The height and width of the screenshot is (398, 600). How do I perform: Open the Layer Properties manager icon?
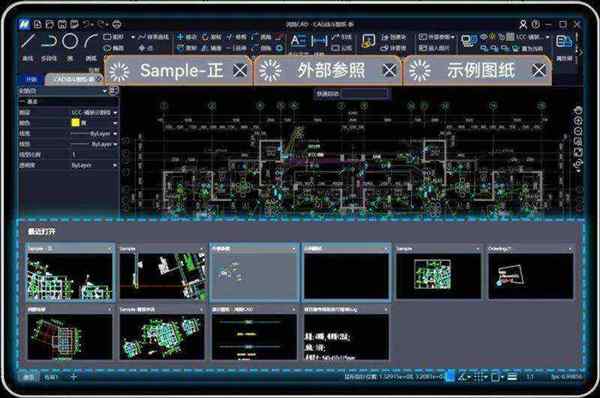(469, 41)
